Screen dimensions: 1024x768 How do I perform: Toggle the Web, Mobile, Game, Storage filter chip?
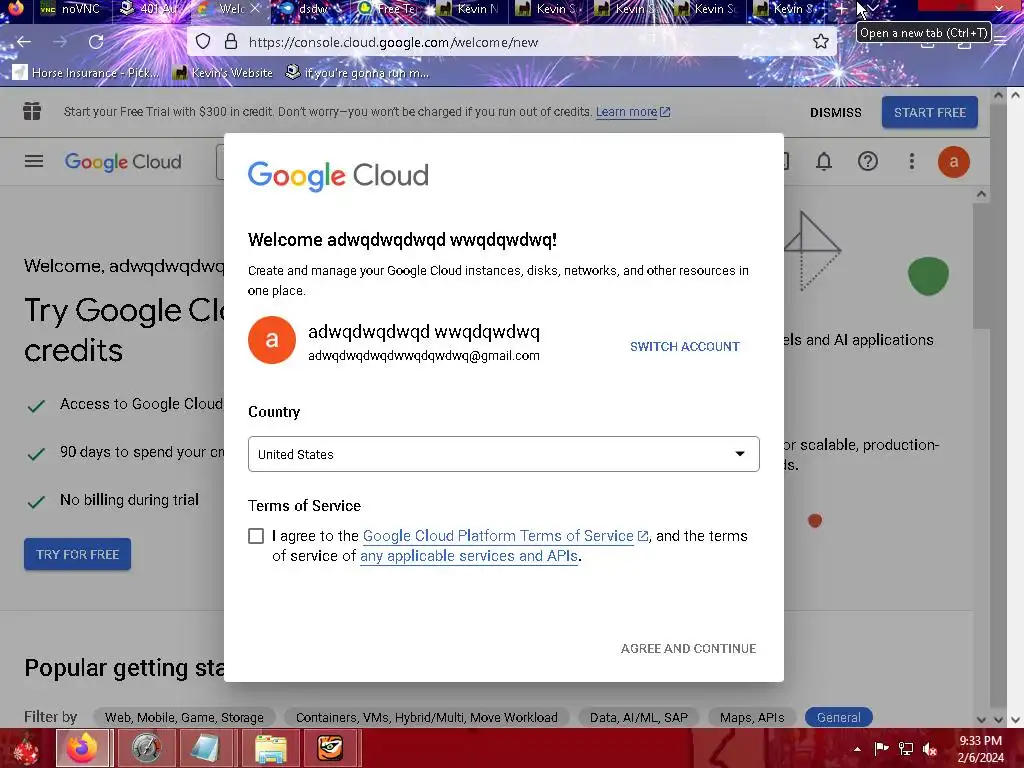click(x=184, y=717)
